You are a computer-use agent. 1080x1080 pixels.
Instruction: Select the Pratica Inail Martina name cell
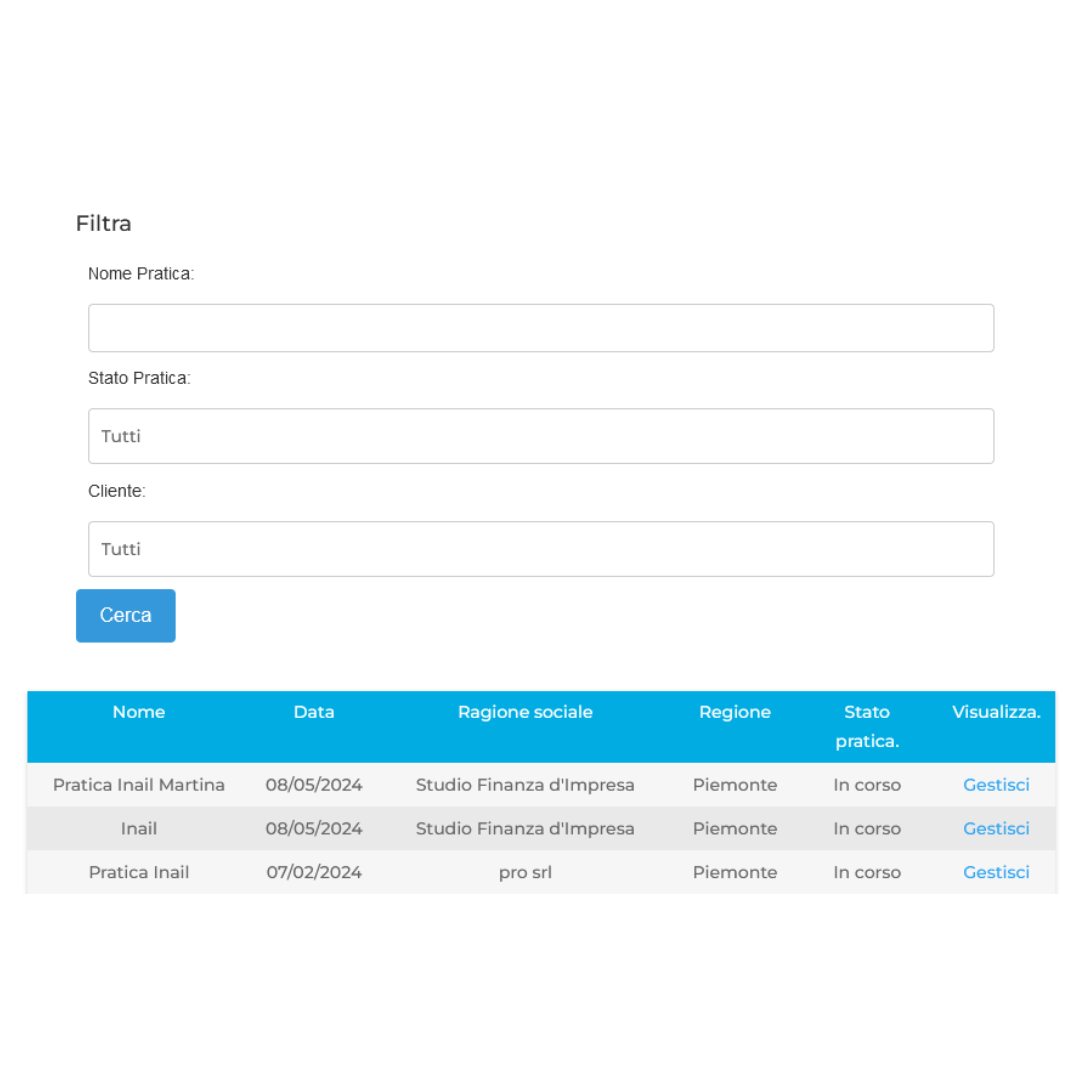(139, 785)
